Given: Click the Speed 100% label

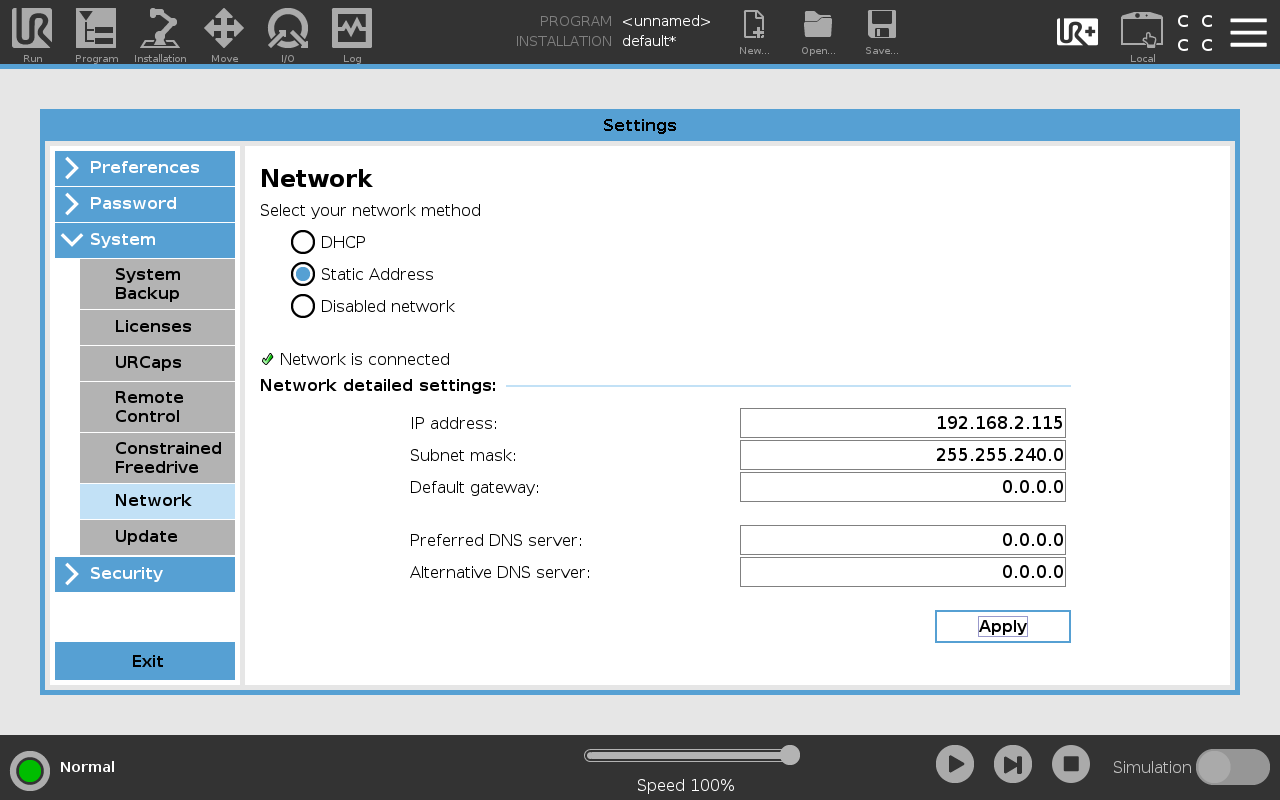Looking at the screenshot, I should coord(686,786).
